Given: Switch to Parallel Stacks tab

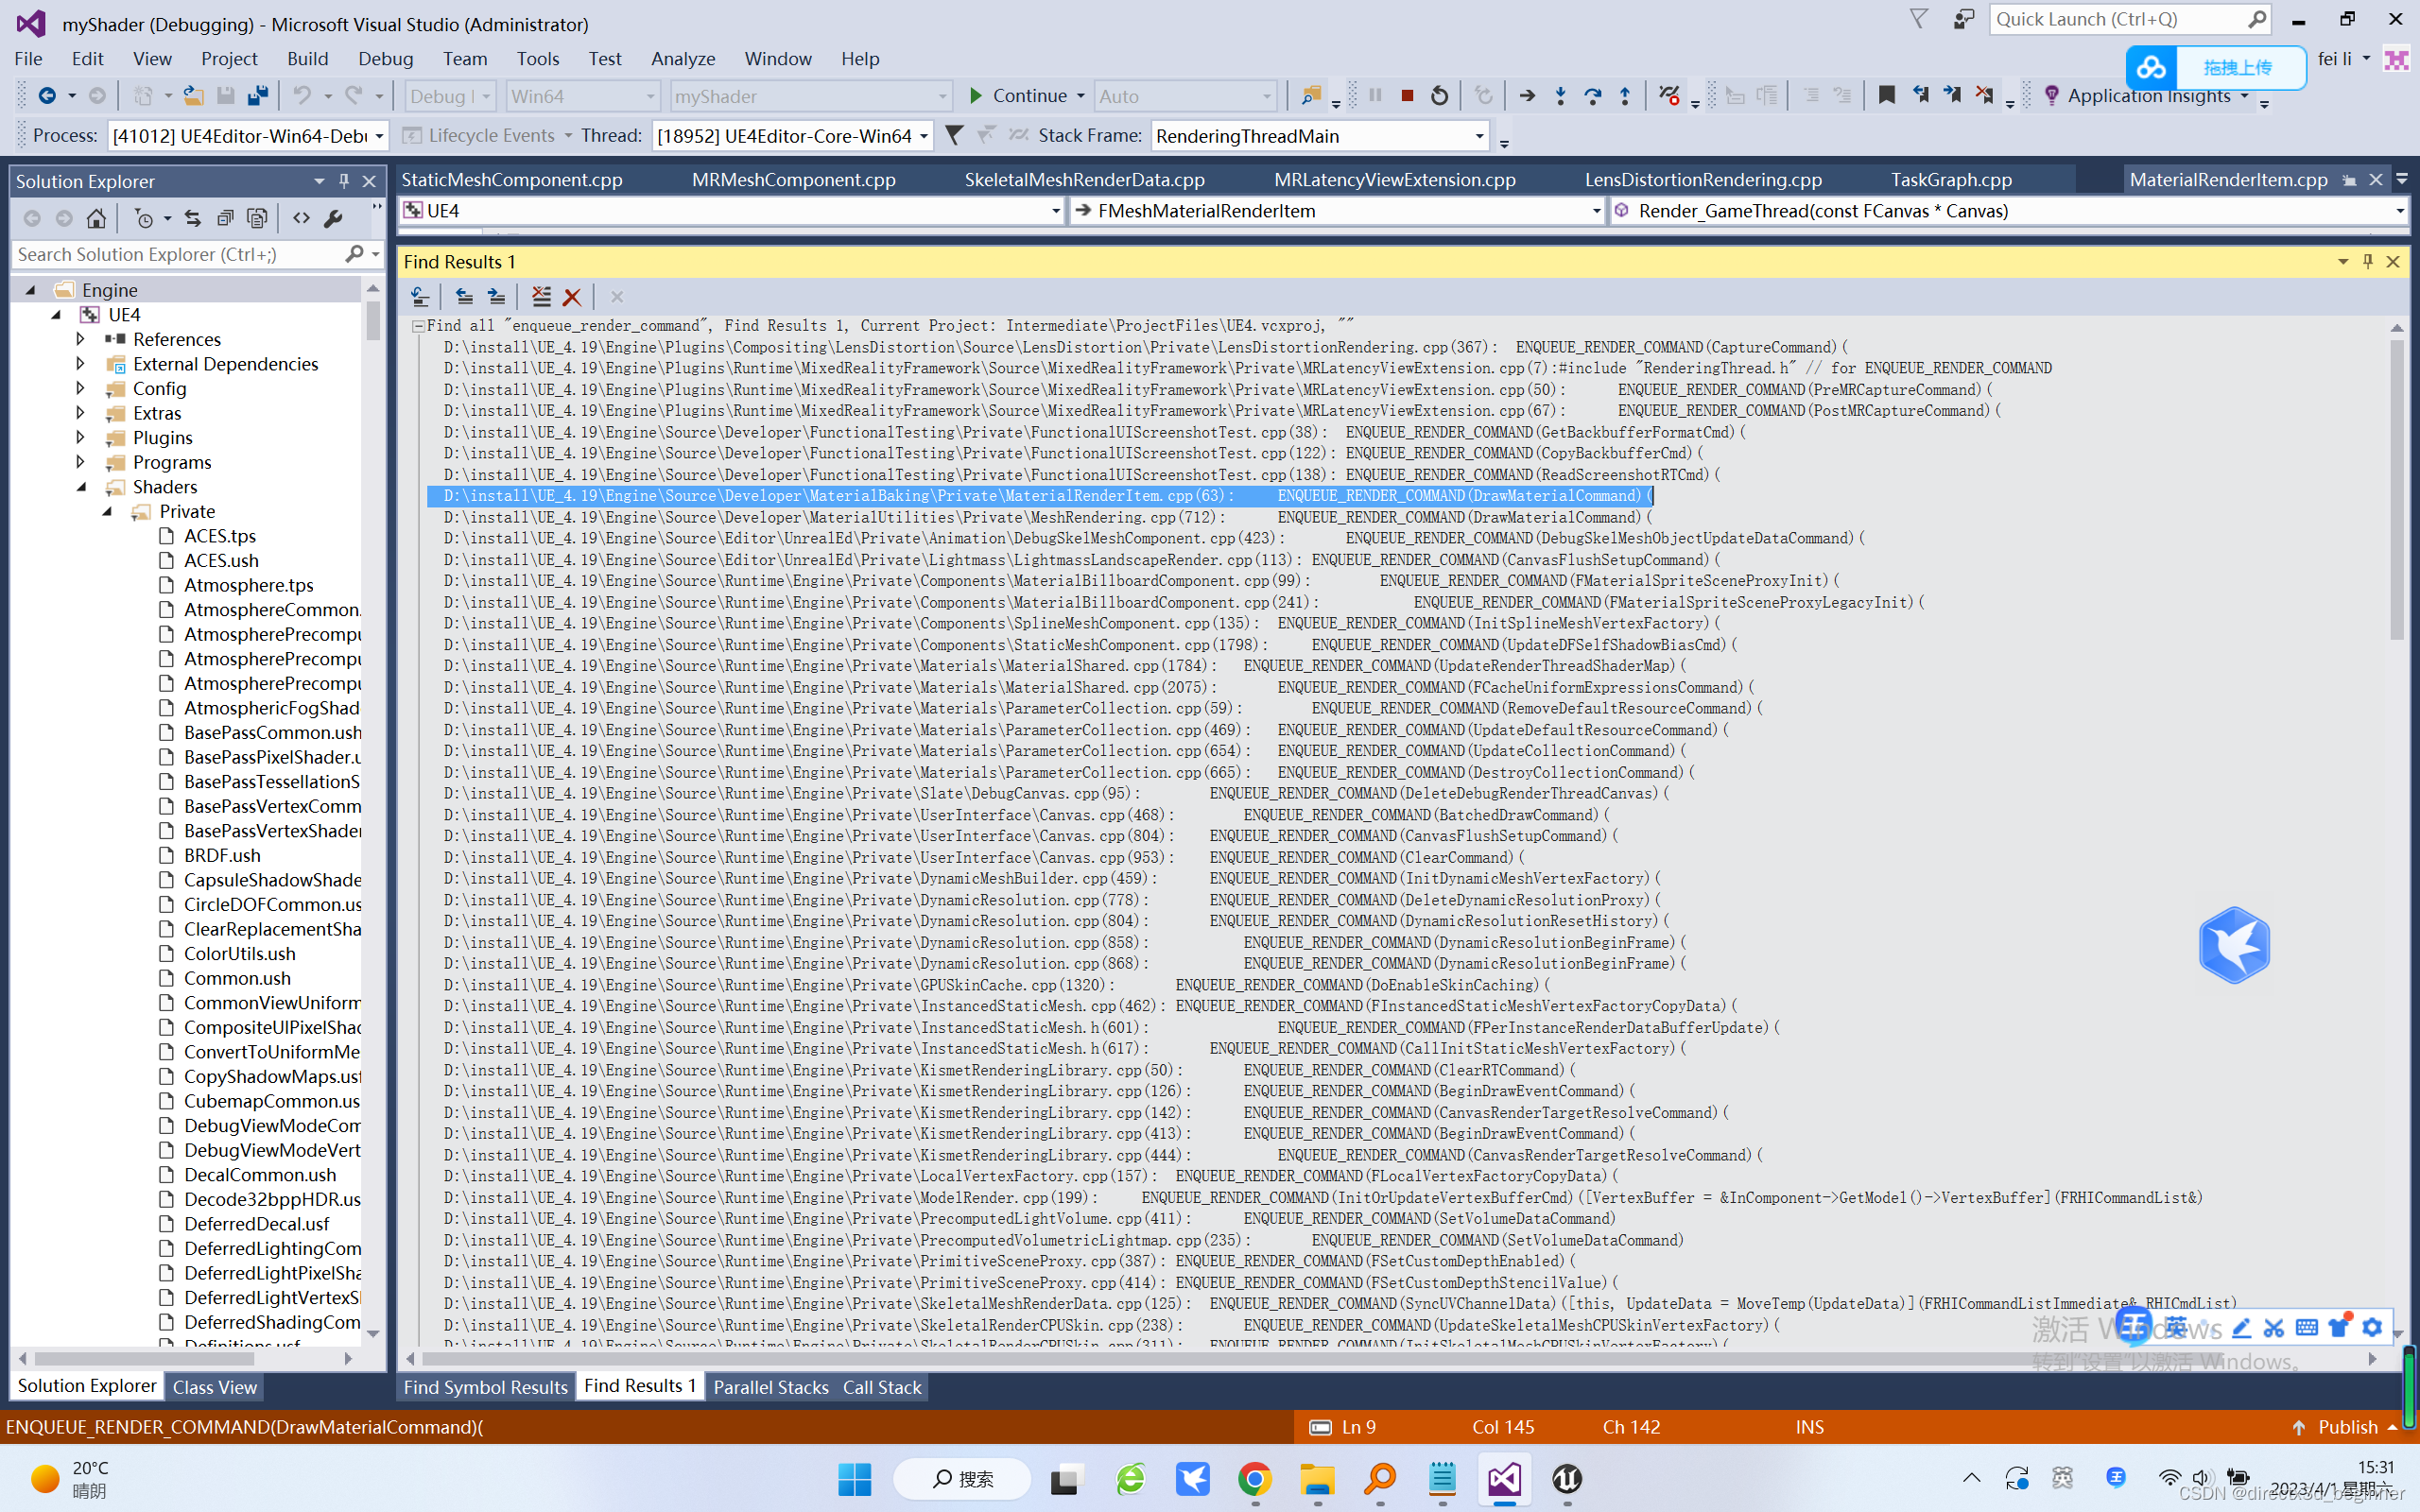Looking at the screenshot, I should click(x=770, y=1387).
